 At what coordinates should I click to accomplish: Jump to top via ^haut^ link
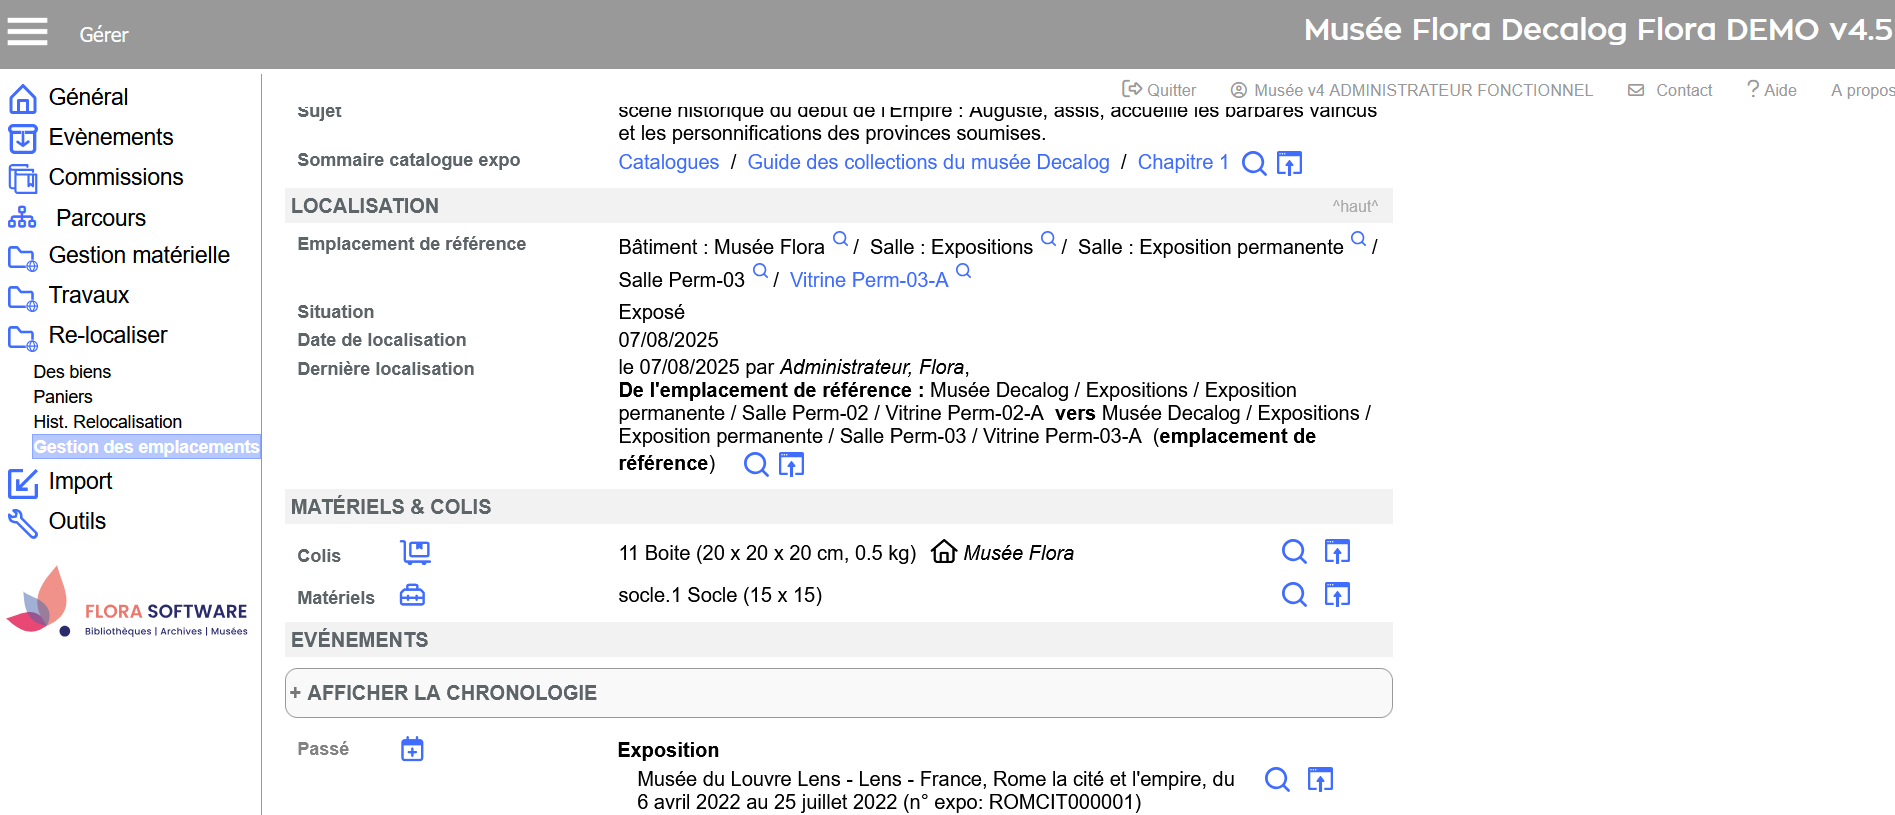click(x=1354, y=206)
